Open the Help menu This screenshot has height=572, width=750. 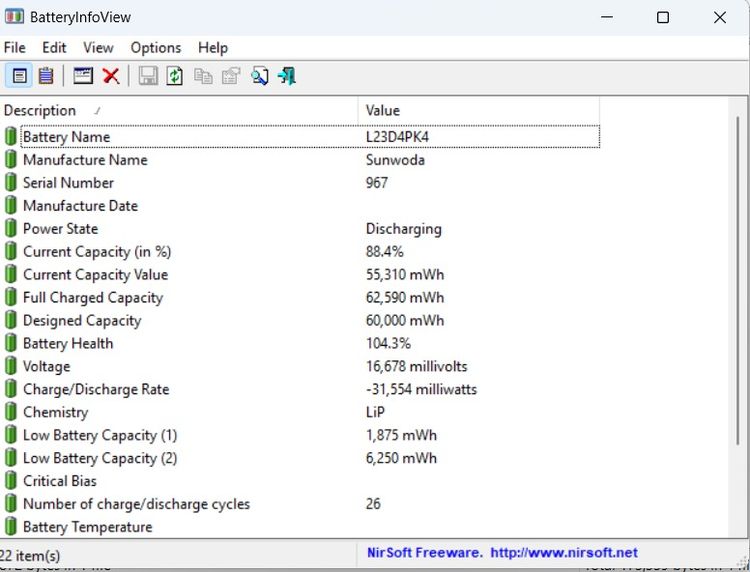[x=213, y=48]
